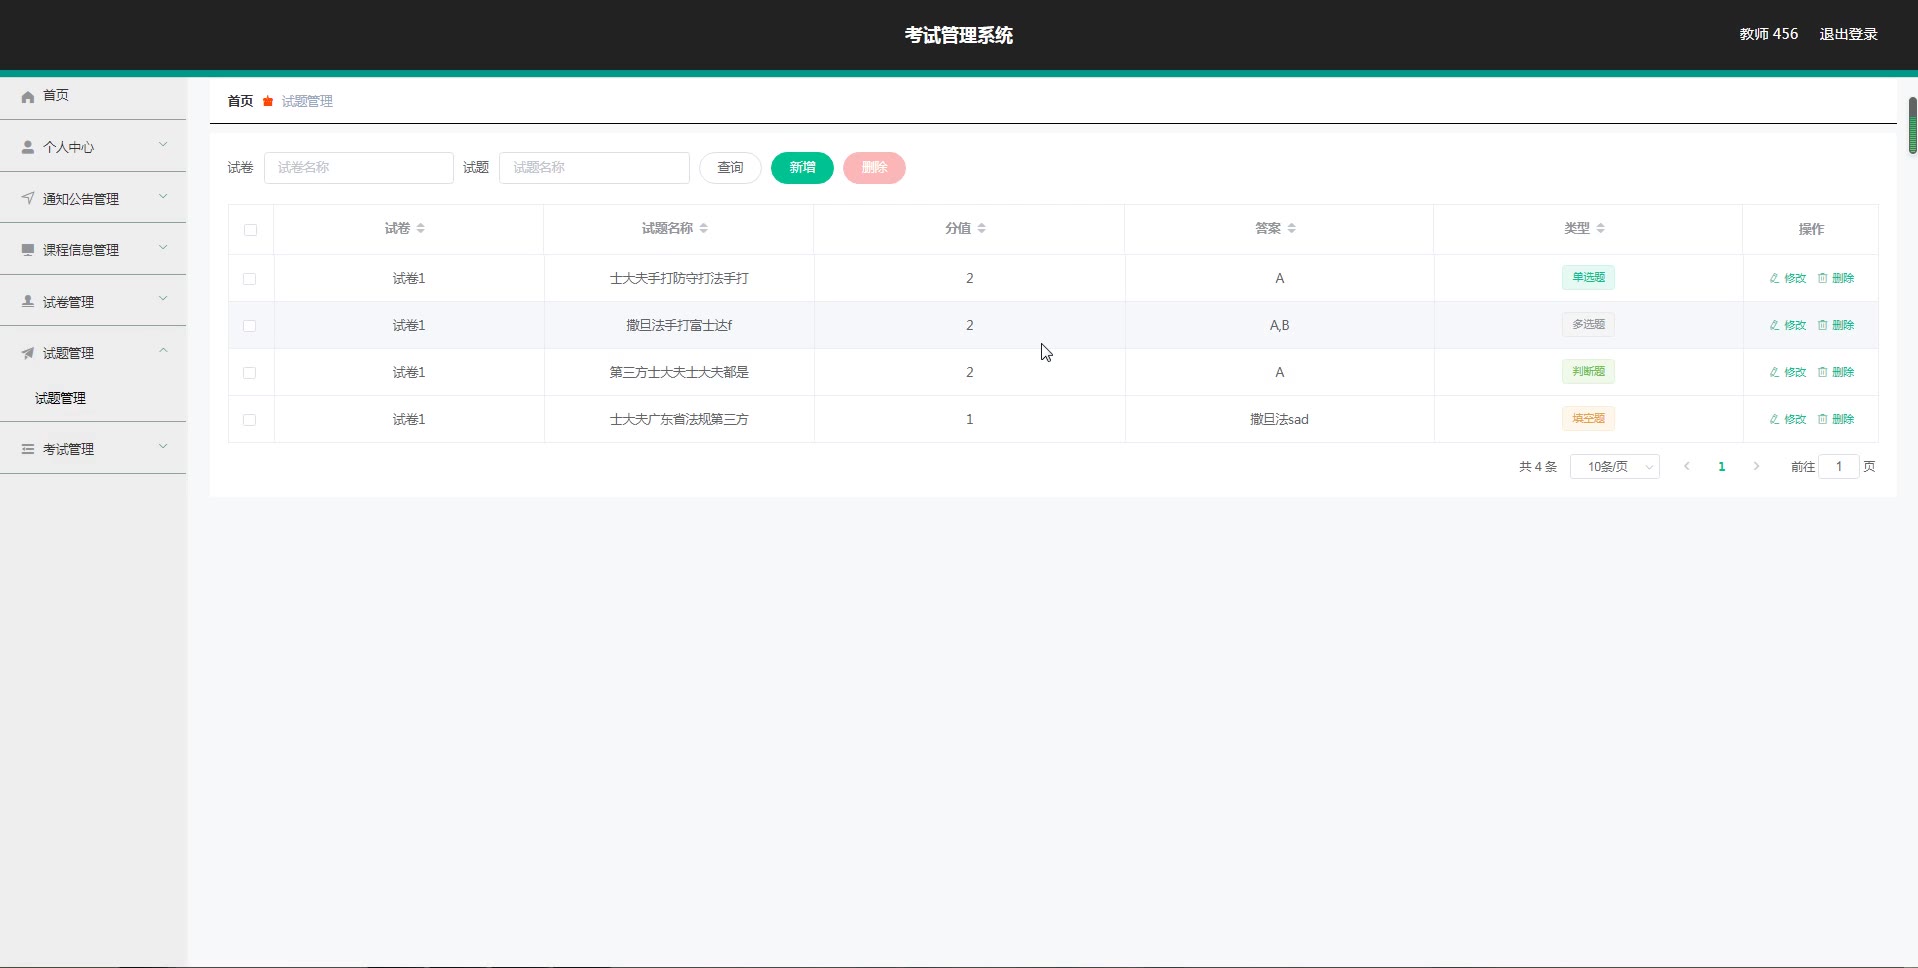Edit the 士大夫广东省法规第三方 row via 修改

(1788, 419)
